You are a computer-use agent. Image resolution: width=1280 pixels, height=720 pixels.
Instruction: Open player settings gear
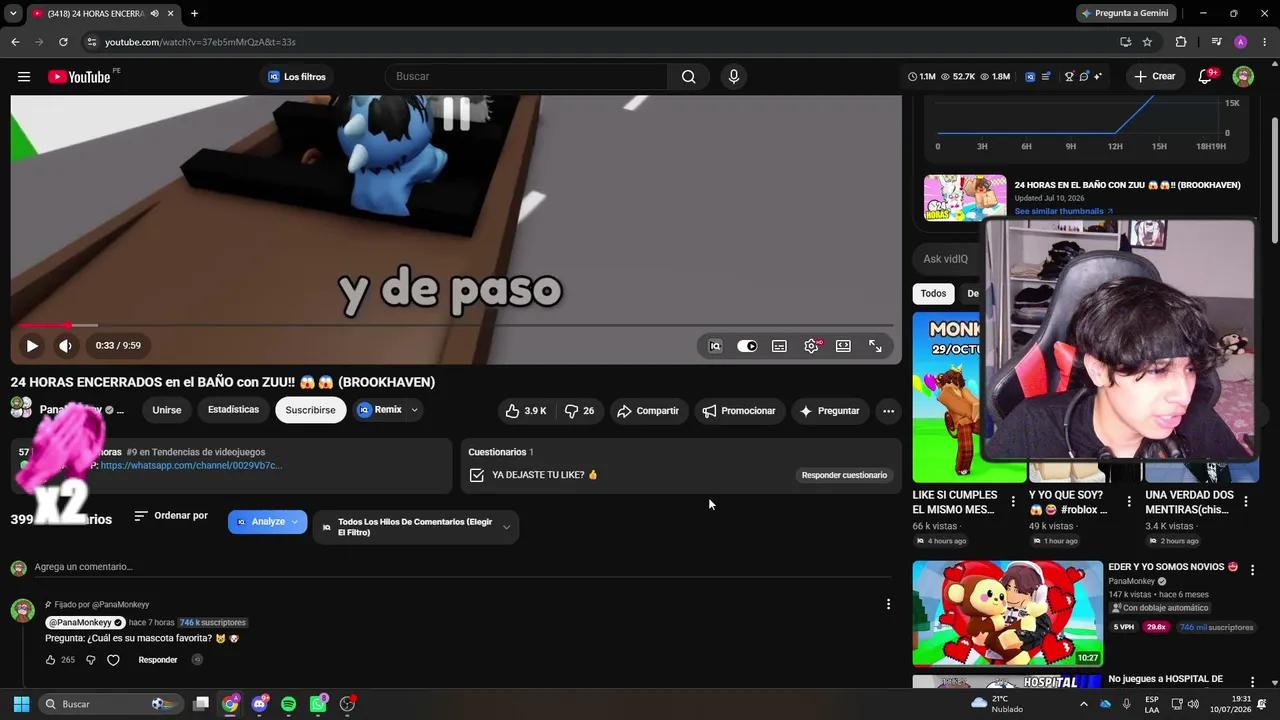tap(811, 346)
